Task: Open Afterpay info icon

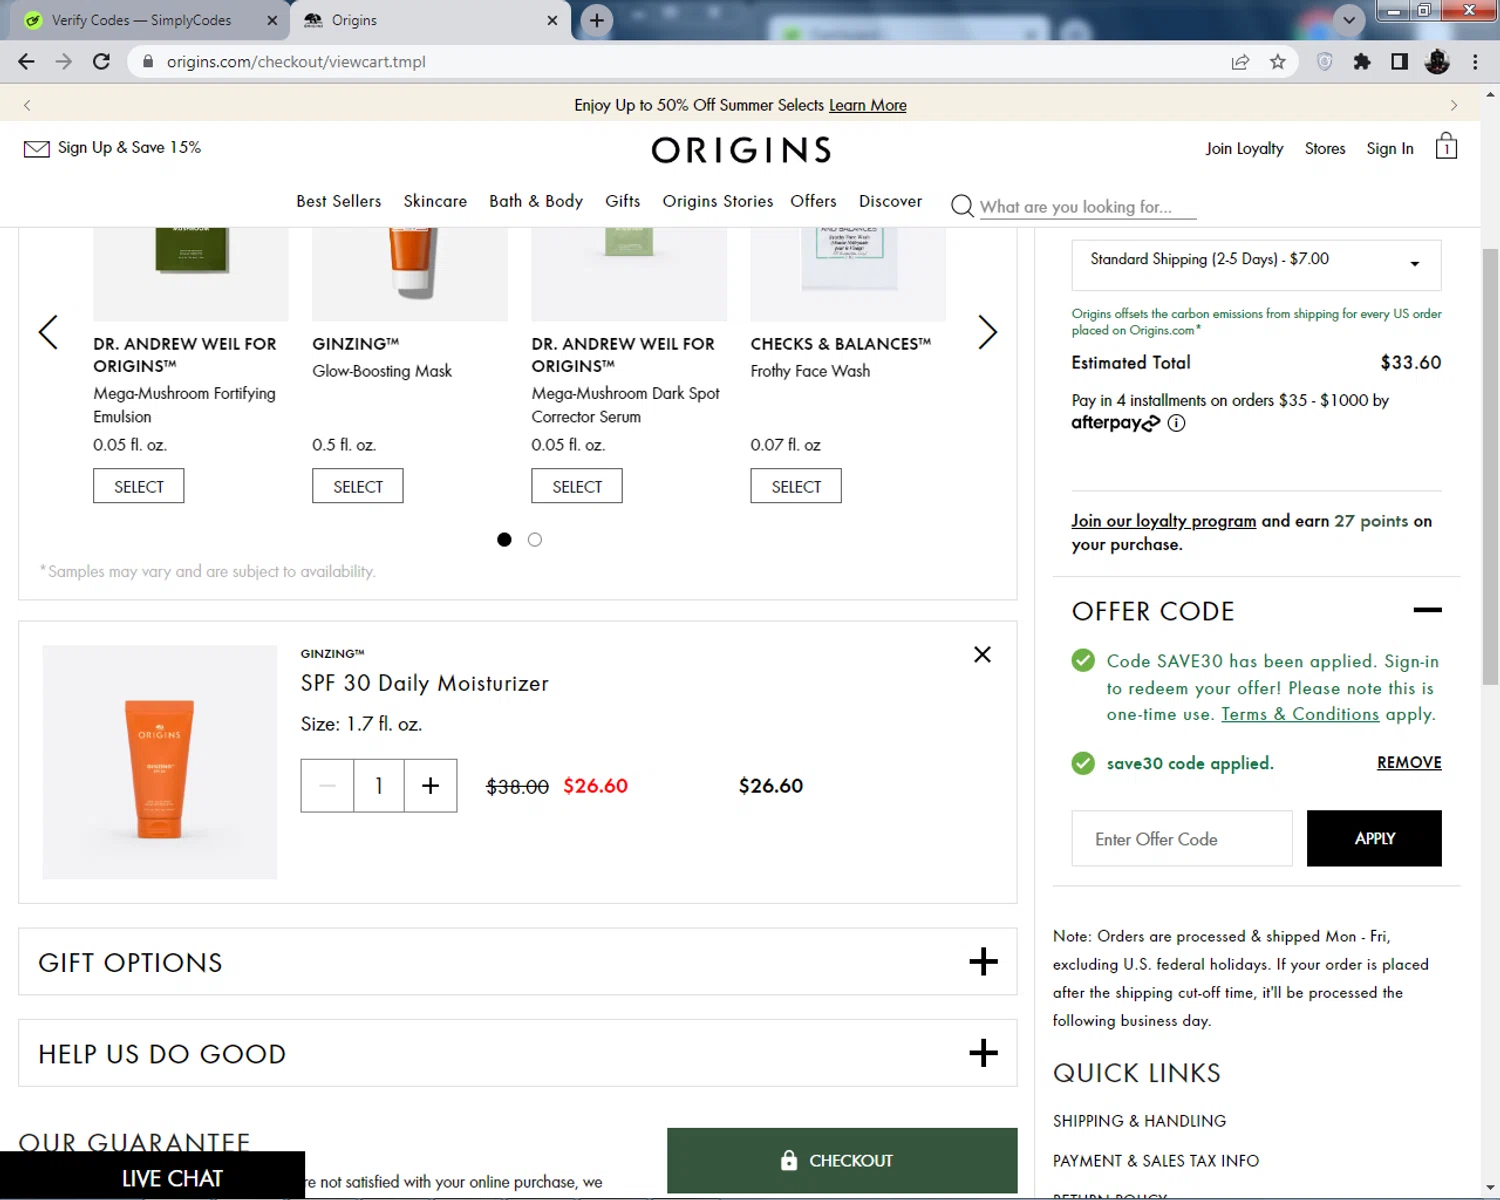Action: [1177, 423]
